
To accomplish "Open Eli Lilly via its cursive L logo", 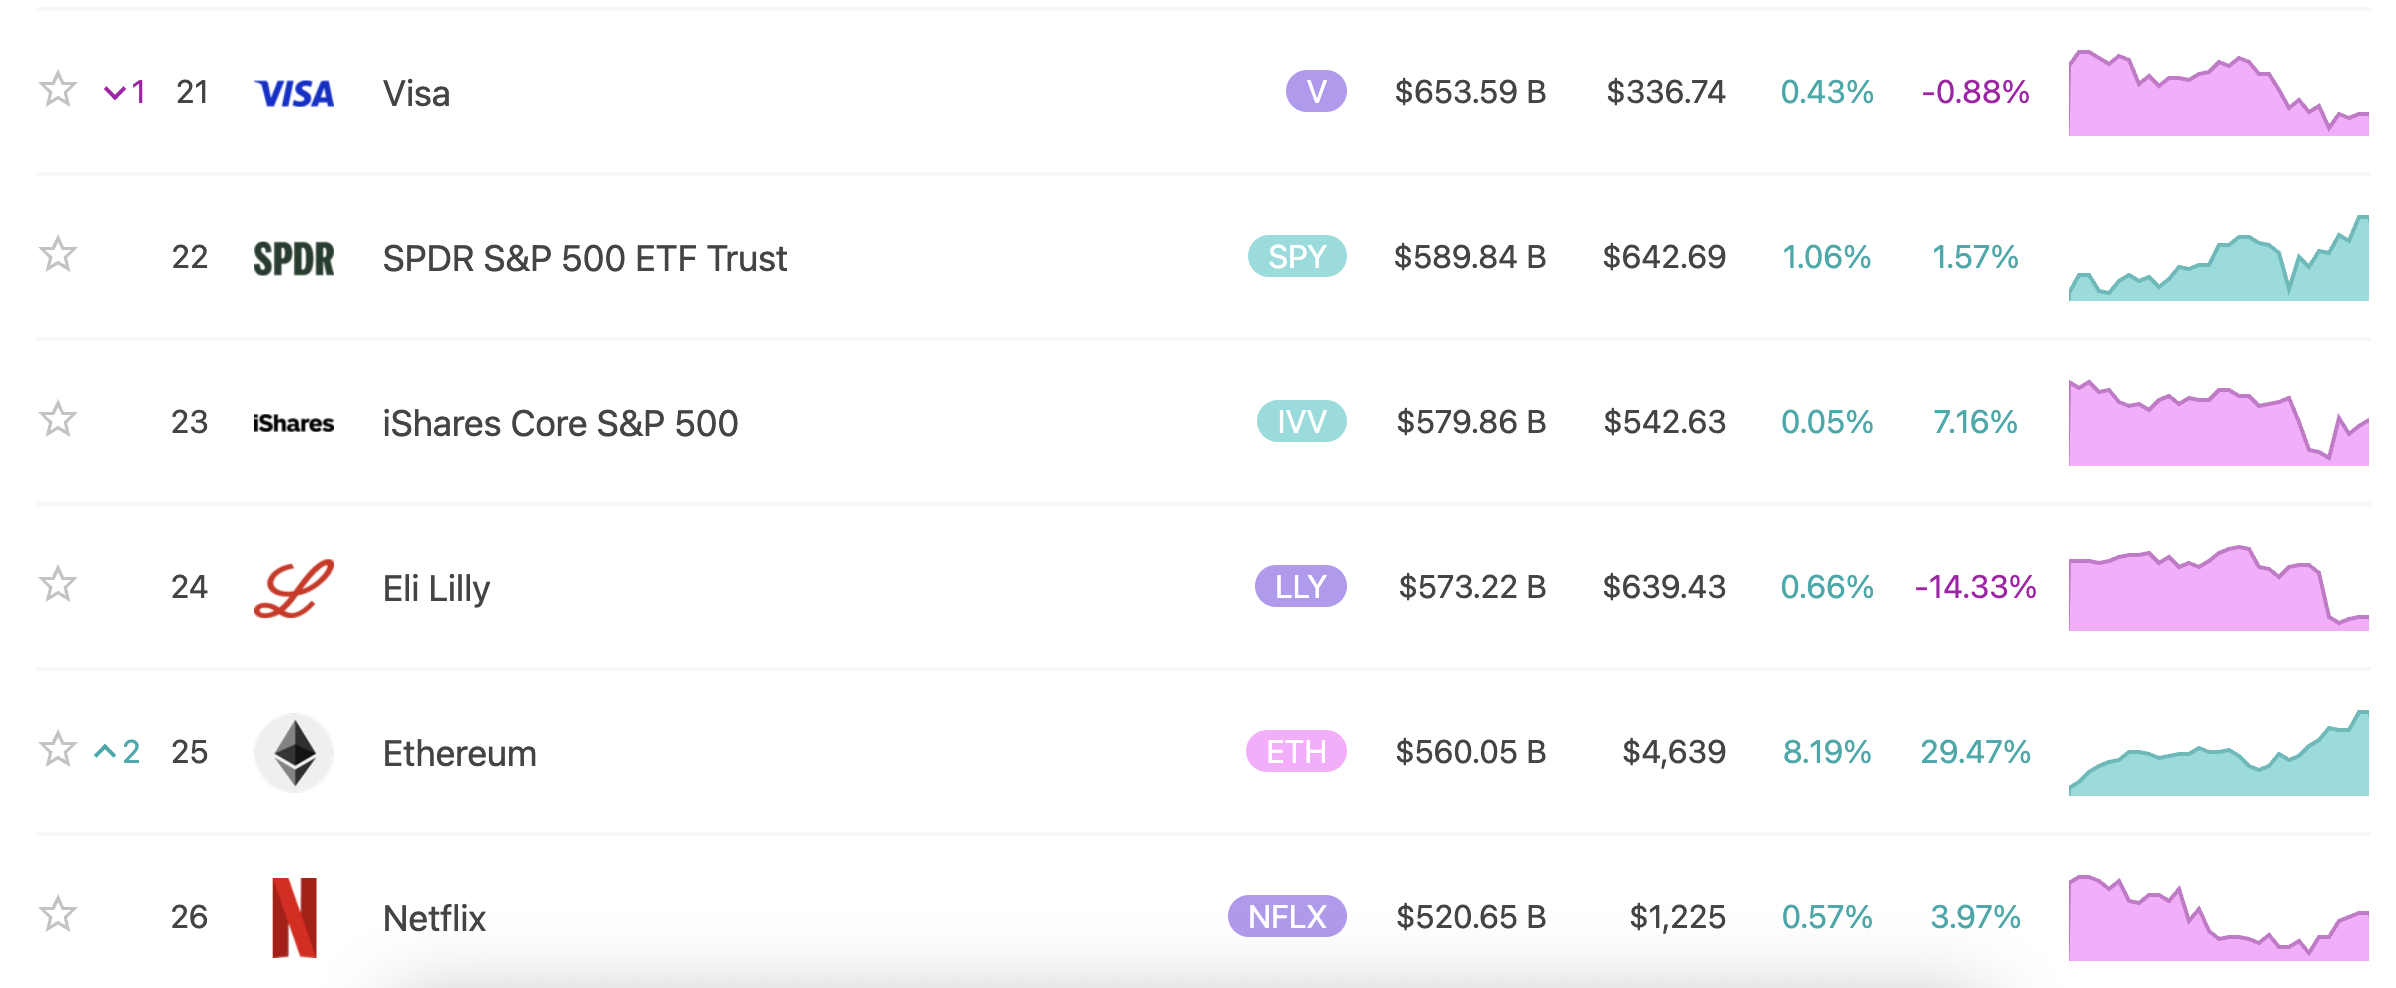I will tap(294, 587).
